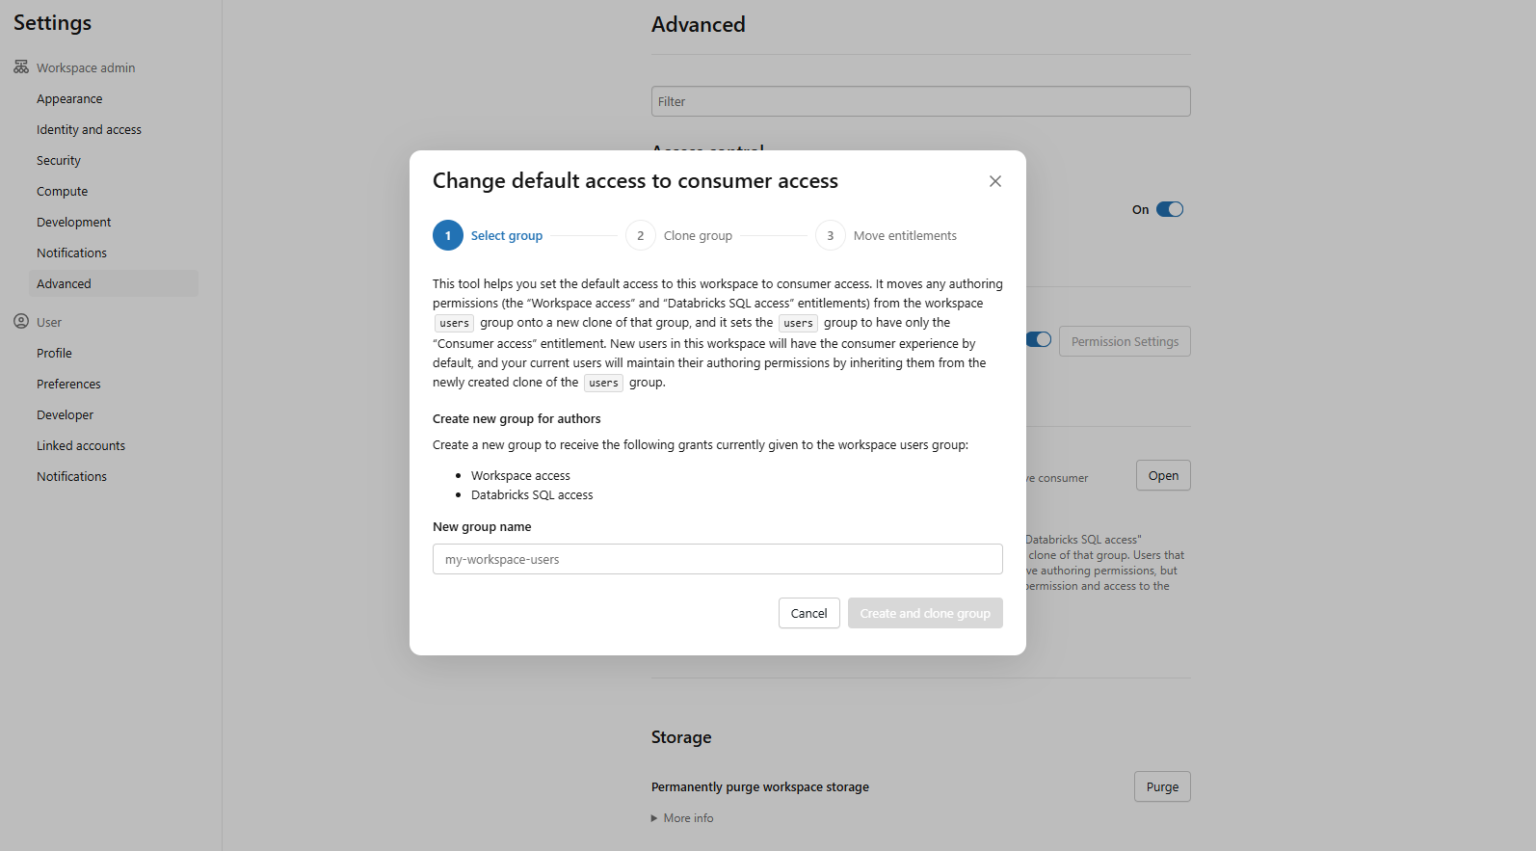Screen dimensions: 1536x851
Task: Open Identity and access settings
Action: 89,129
